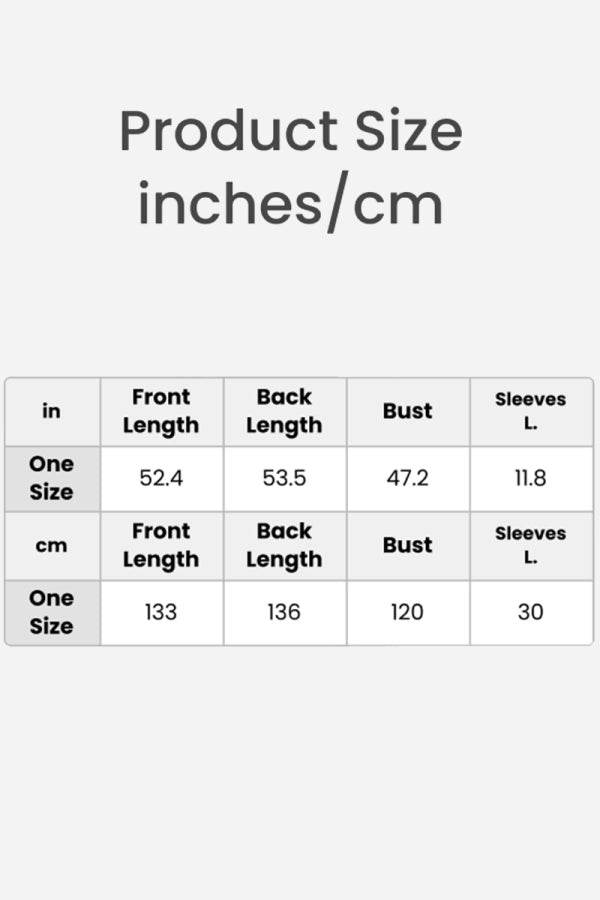Select Sleeves L. header in cm section

[530, 545]
